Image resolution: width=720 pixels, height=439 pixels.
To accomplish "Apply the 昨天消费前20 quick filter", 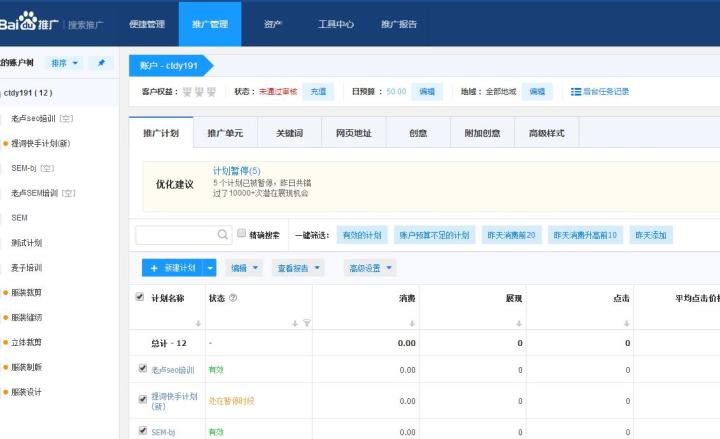I will (x=512, y=235).
